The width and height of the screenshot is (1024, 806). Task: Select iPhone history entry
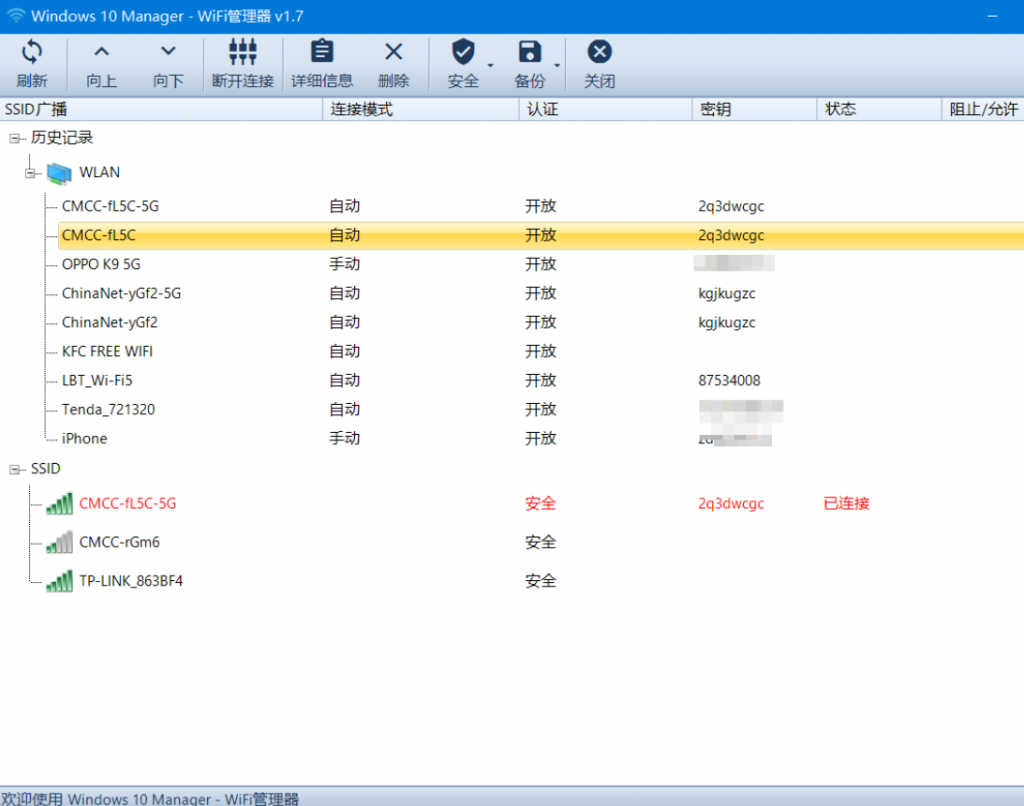click(84, 439)
